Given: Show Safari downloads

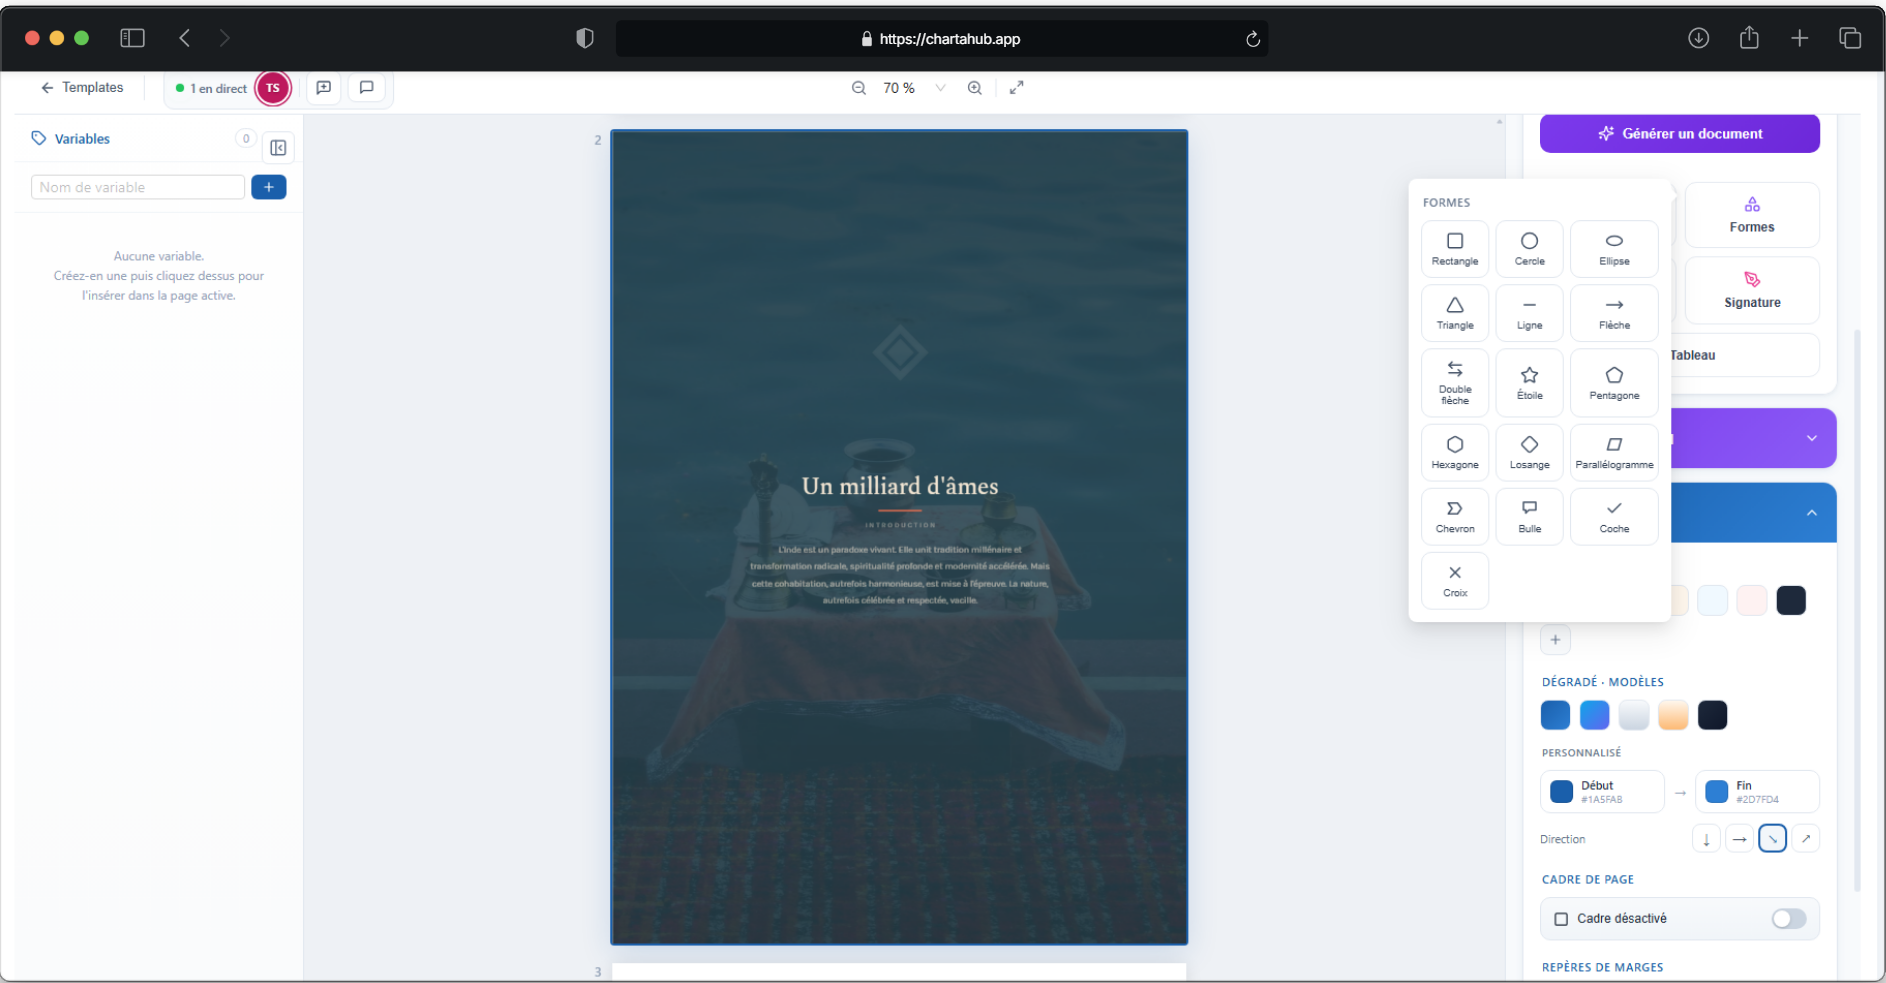Looking at the screenshot, I should [x=1699, y=38].
